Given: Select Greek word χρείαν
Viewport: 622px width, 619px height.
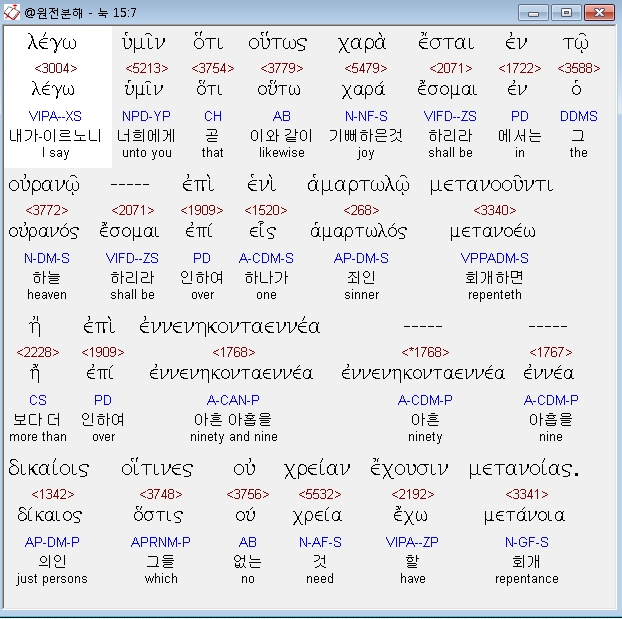Looking at the screenshot, I should point(317,469).
